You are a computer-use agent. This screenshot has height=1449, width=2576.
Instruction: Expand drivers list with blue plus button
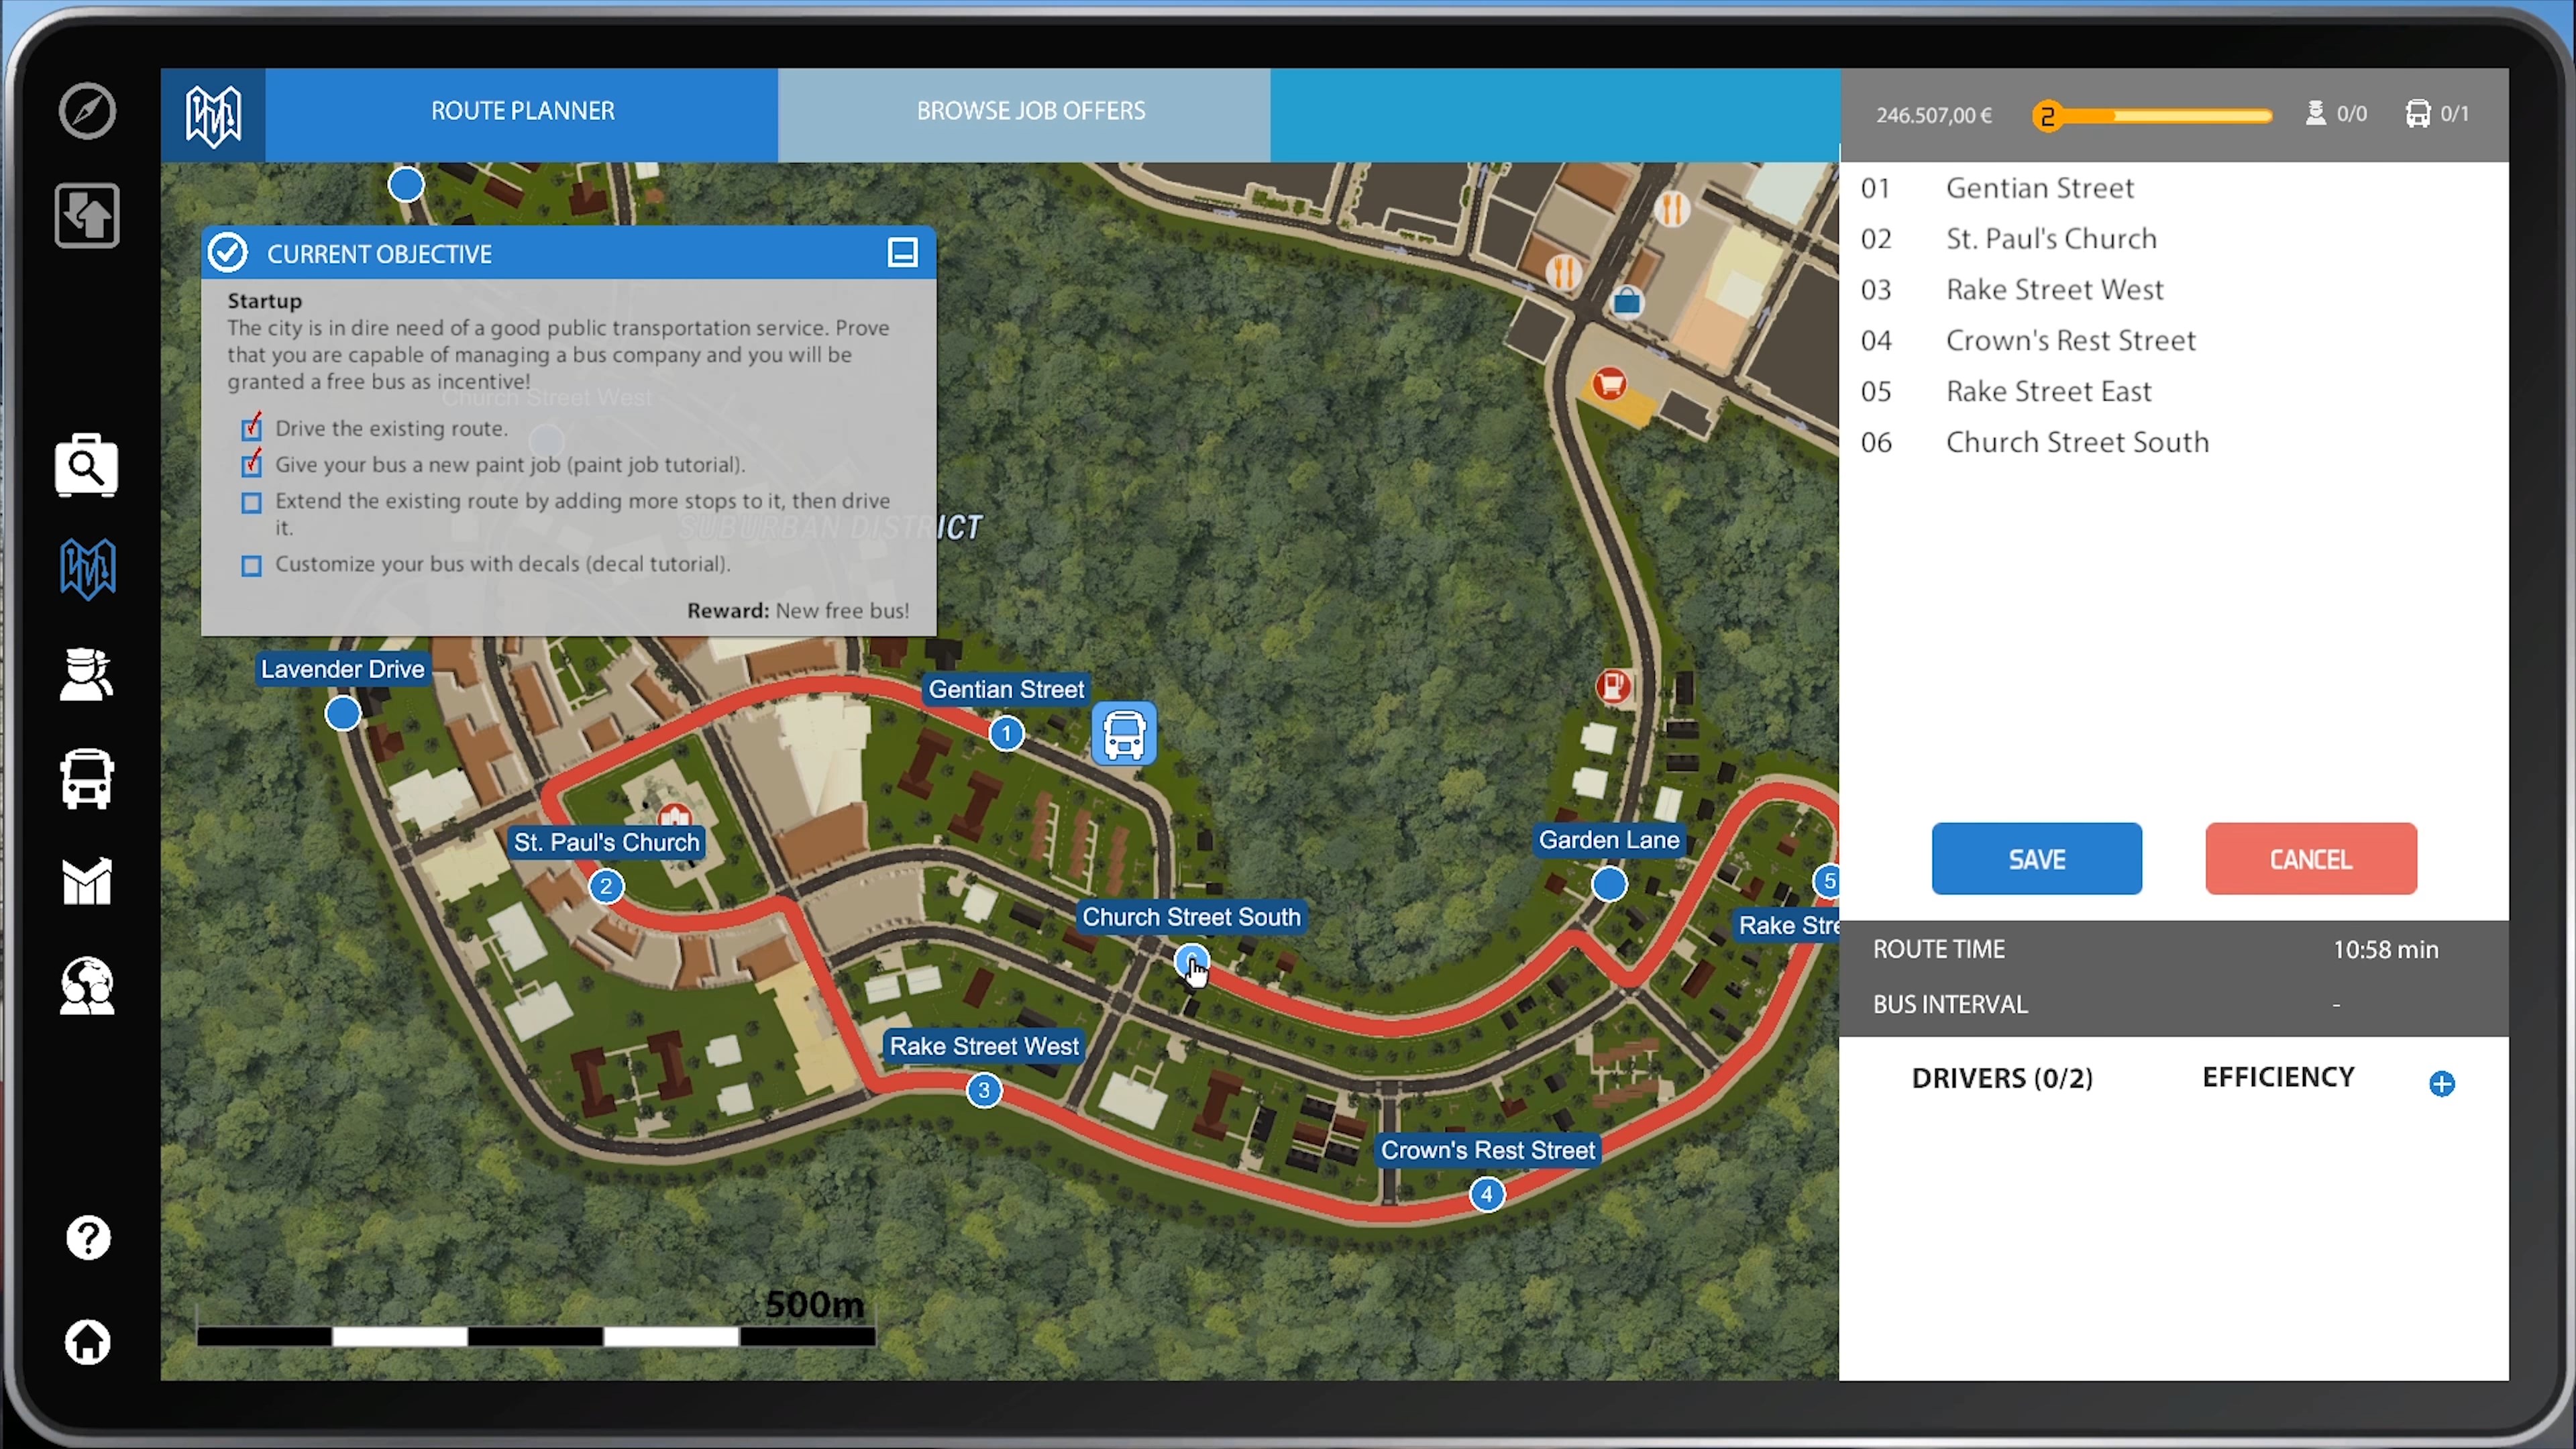point(2441,1083)
